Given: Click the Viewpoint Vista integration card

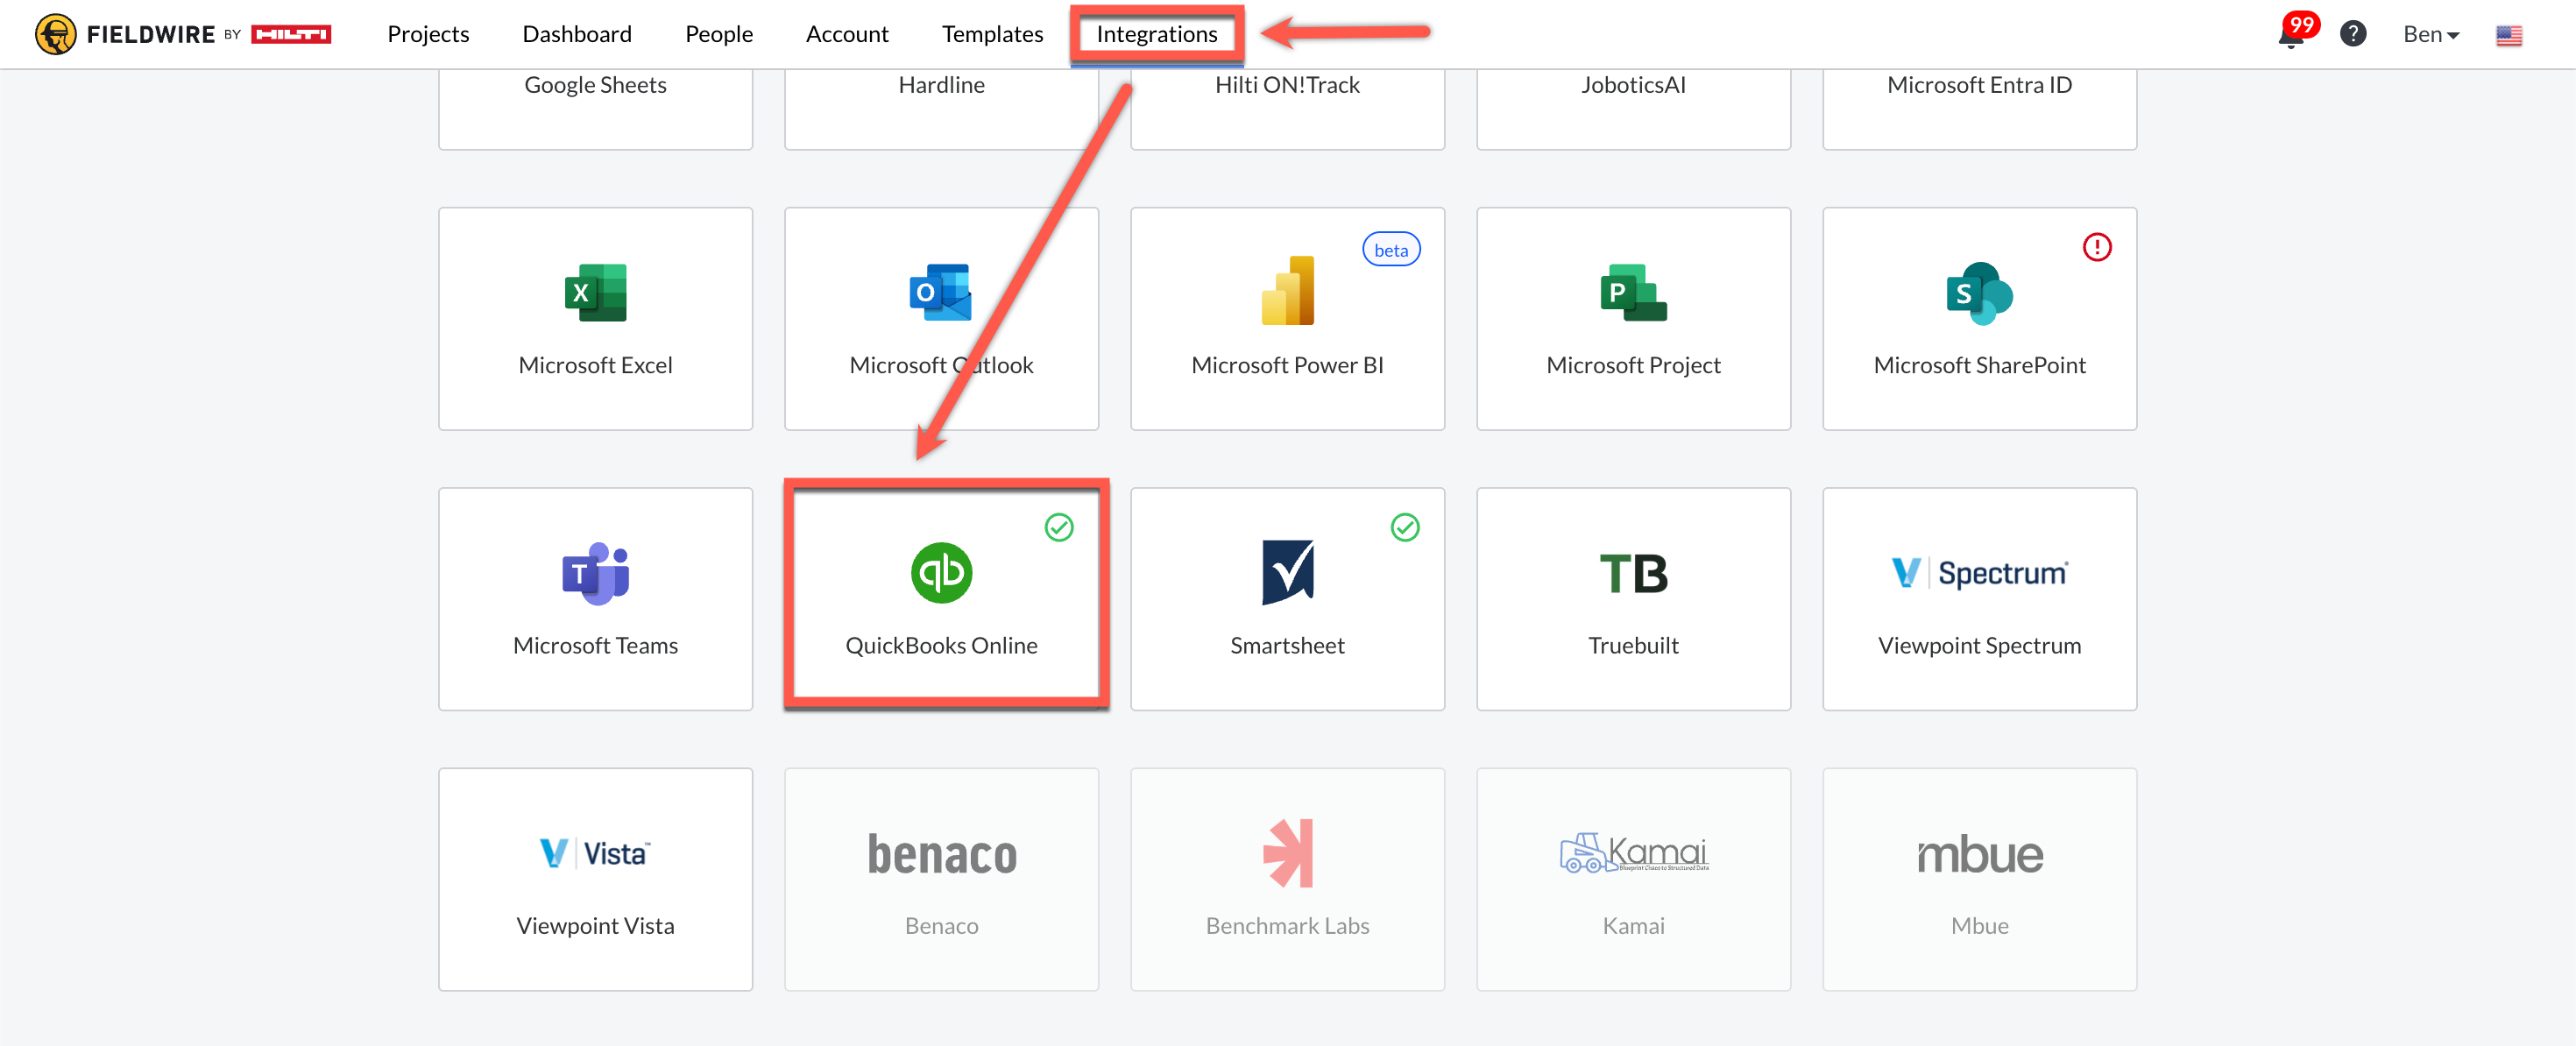Looking at the screenshot, I should tap(595, 878).
